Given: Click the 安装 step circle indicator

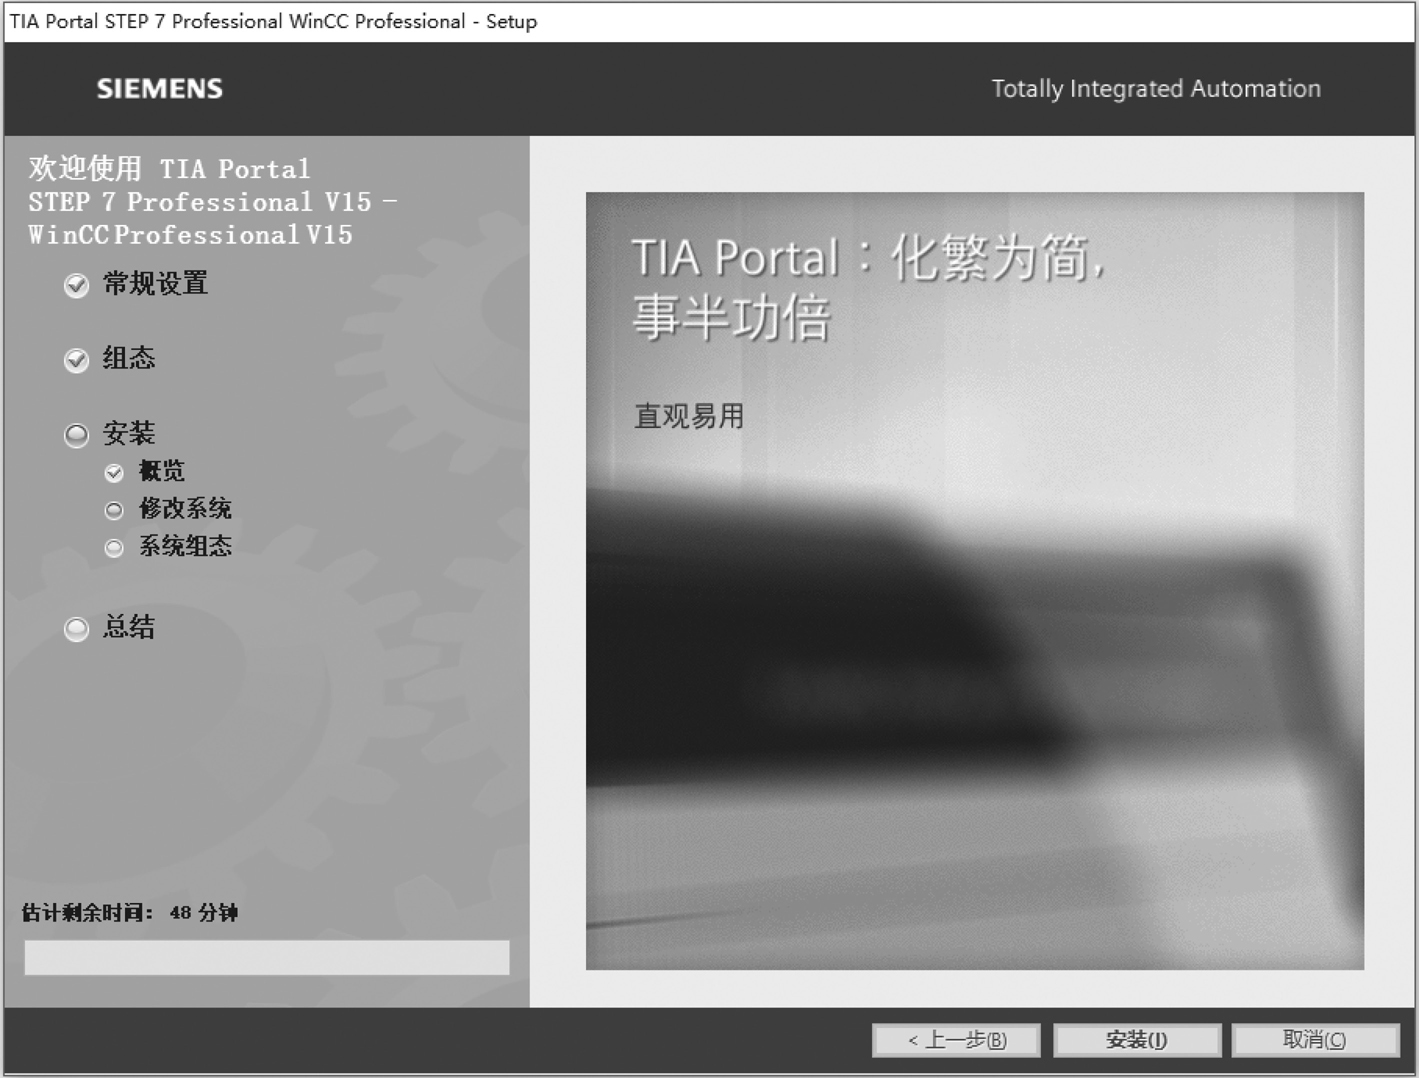Looking at the screenshot, I should click(x=76, y=435).
